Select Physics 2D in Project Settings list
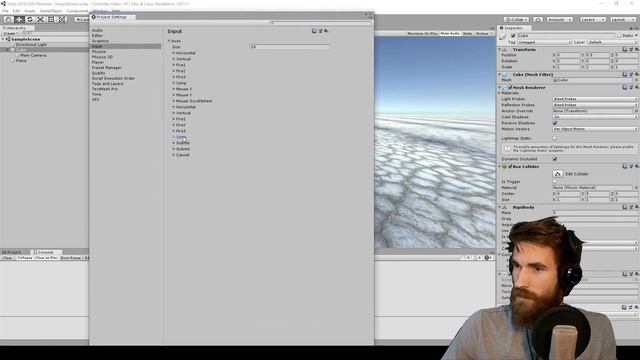 point(102,57)
